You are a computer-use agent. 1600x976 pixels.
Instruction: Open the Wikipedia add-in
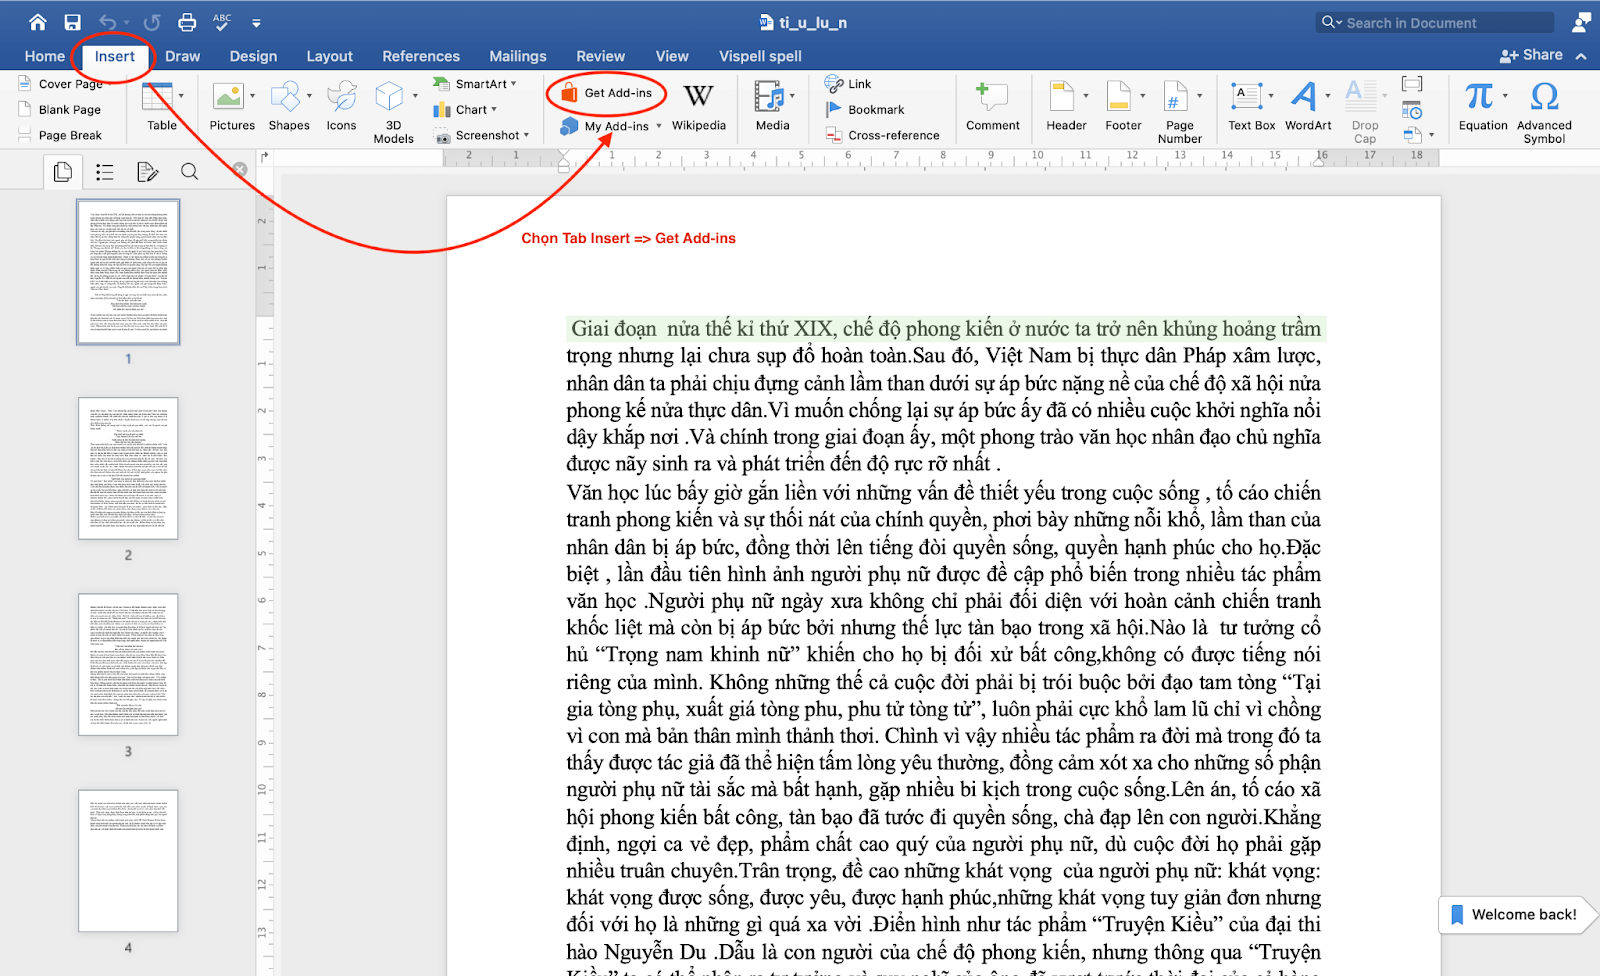tap(698, 106)
